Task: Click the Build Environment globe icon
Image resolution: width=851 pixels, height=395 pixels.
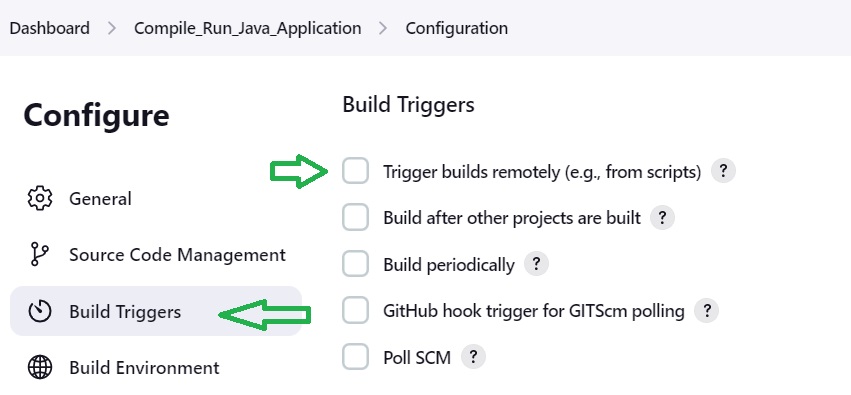Action: tap(40, 368)
